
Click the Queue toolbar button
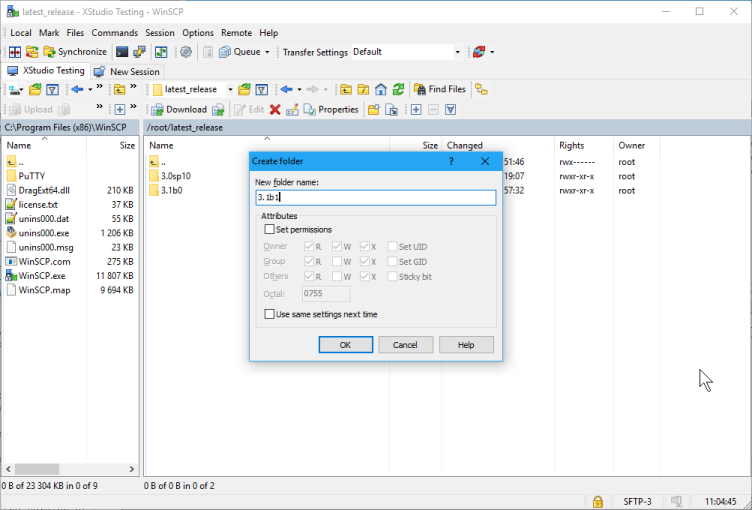(240, 52)
